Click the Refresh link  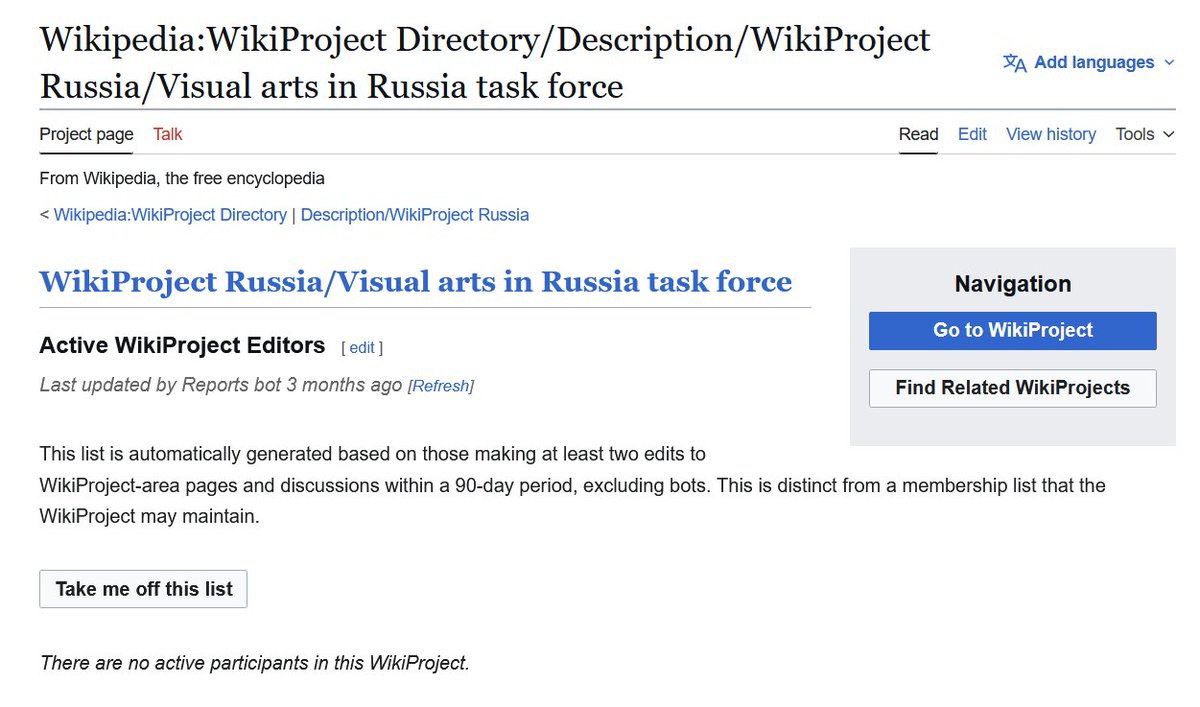(441, 386)
